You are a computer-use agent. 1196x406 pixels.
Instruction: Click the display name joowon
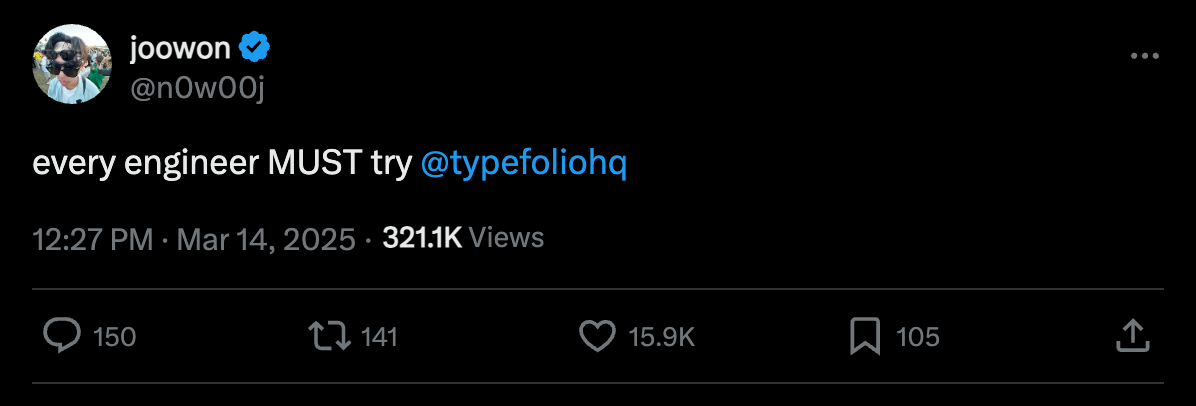(180, 49)
